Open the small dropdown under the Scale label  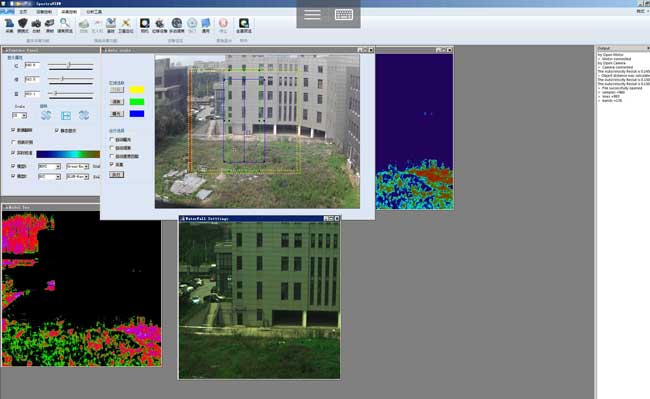[19, 115]
